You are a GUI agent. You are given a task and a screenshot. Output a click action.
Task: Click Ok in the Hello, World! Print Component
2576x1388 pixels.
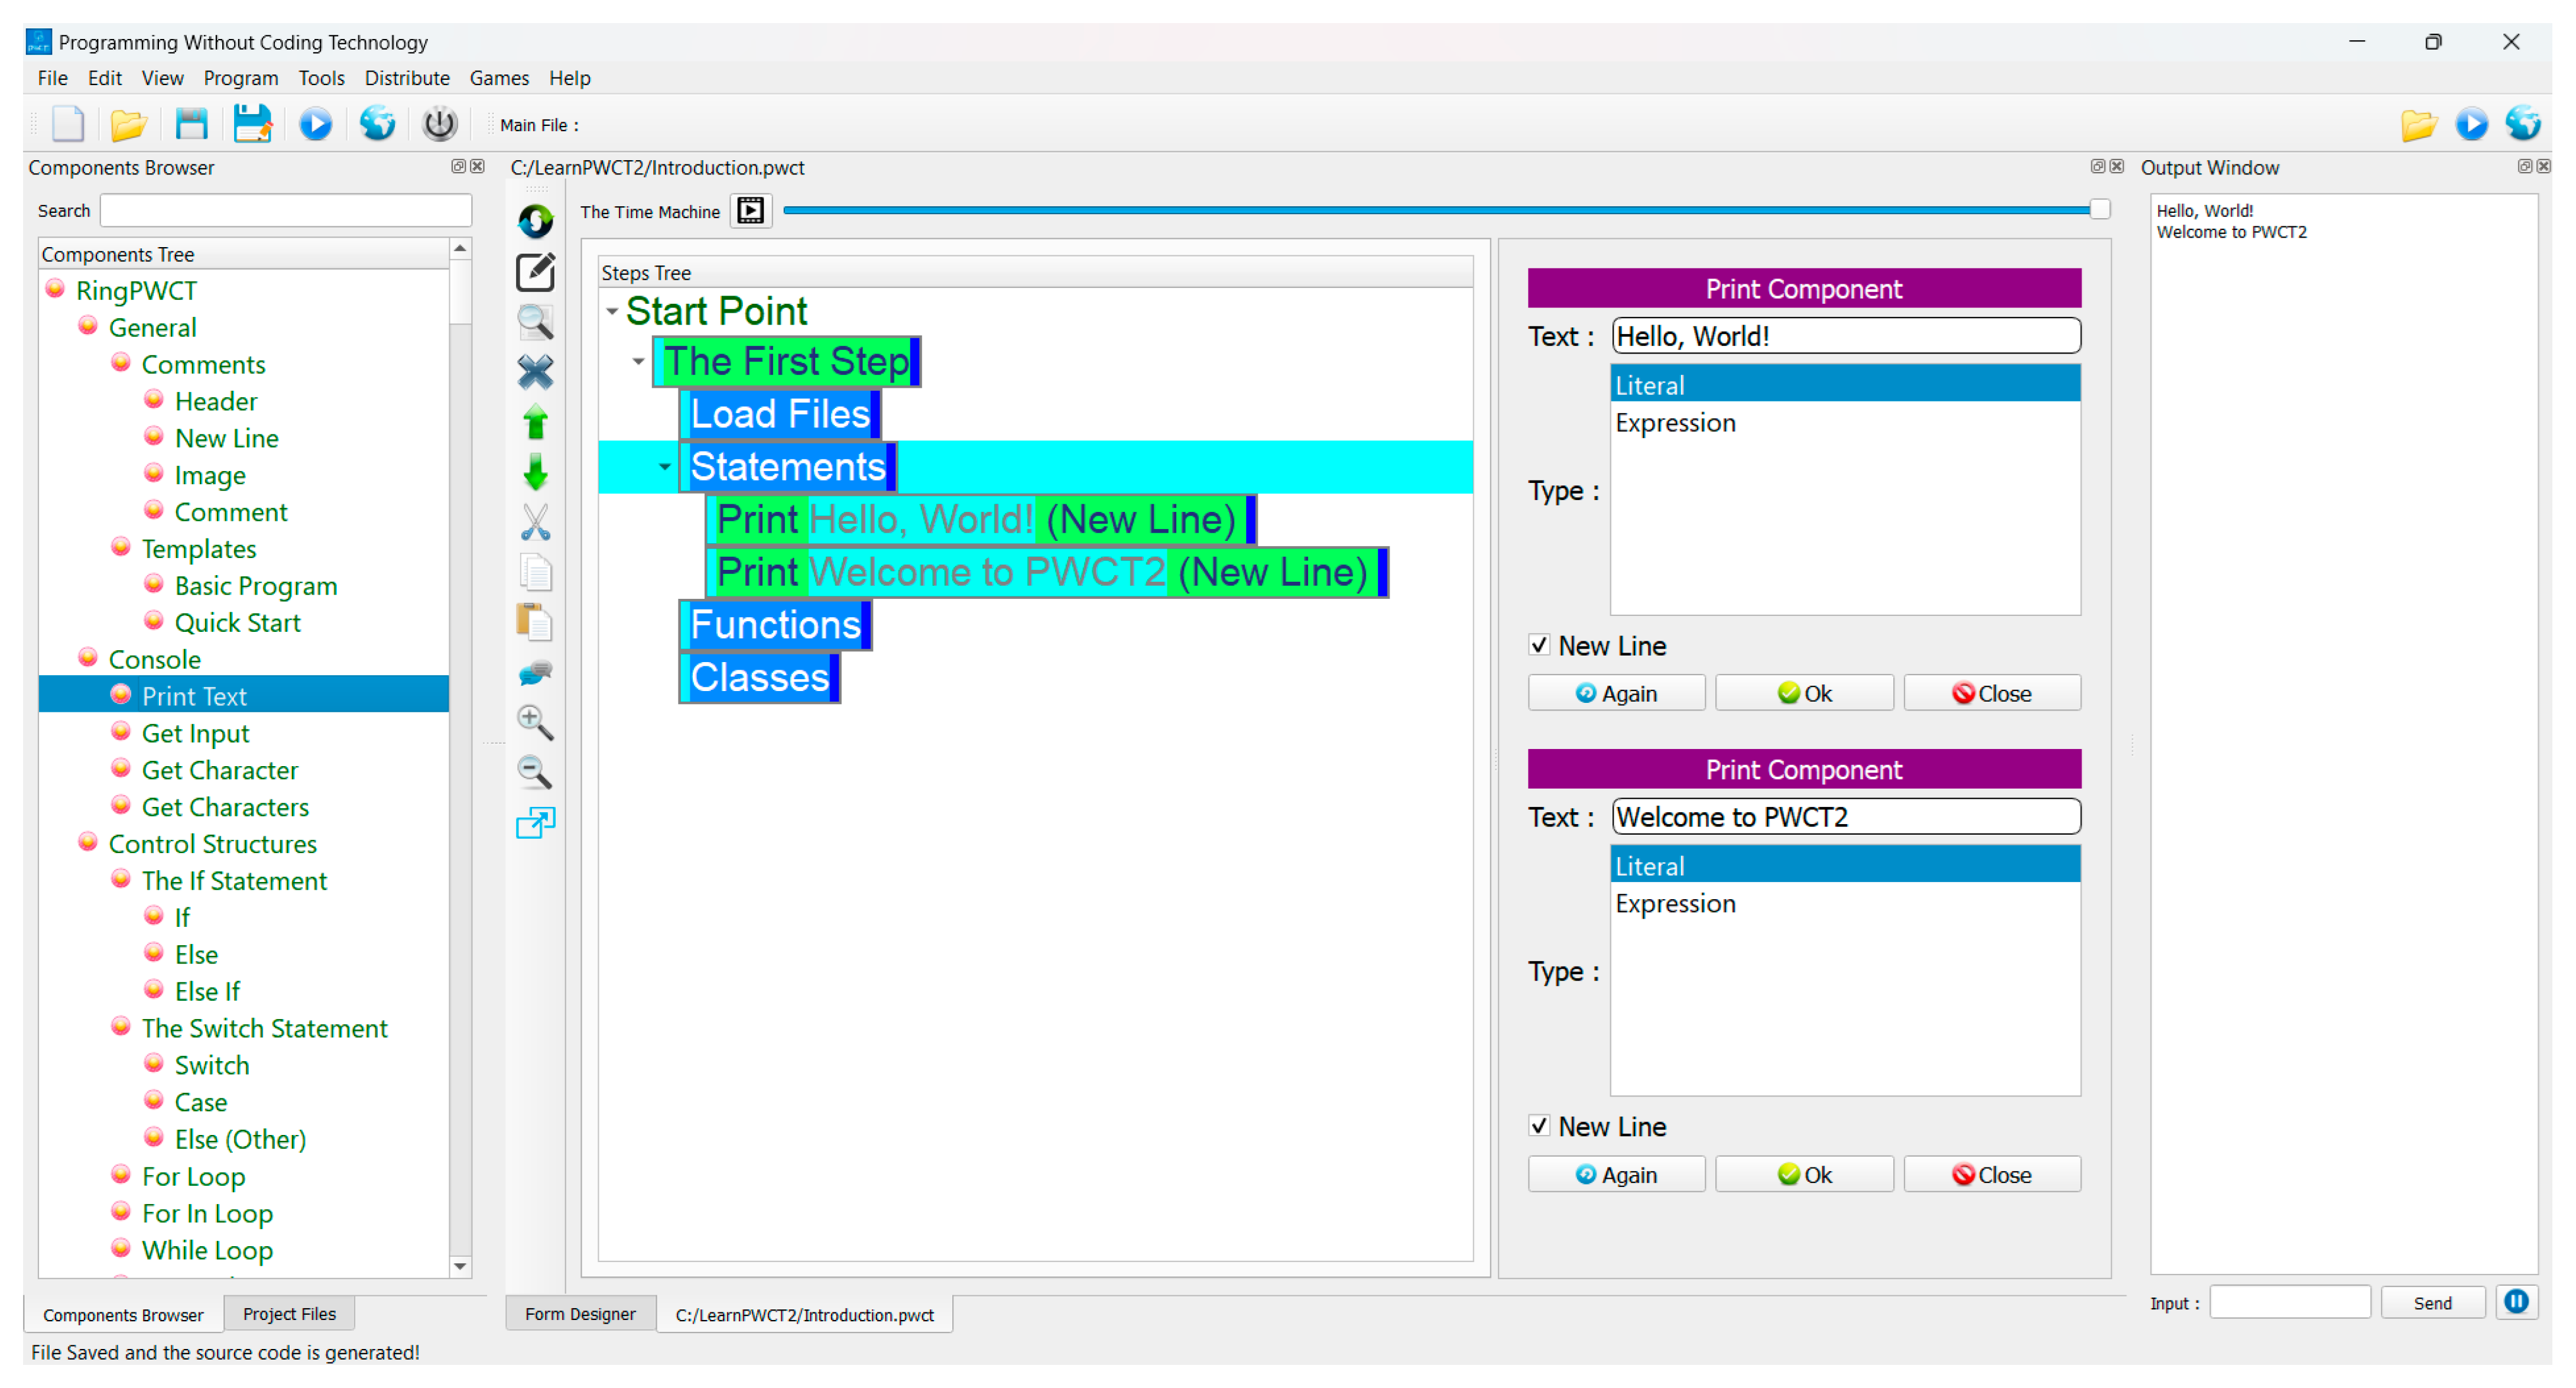1804,694
